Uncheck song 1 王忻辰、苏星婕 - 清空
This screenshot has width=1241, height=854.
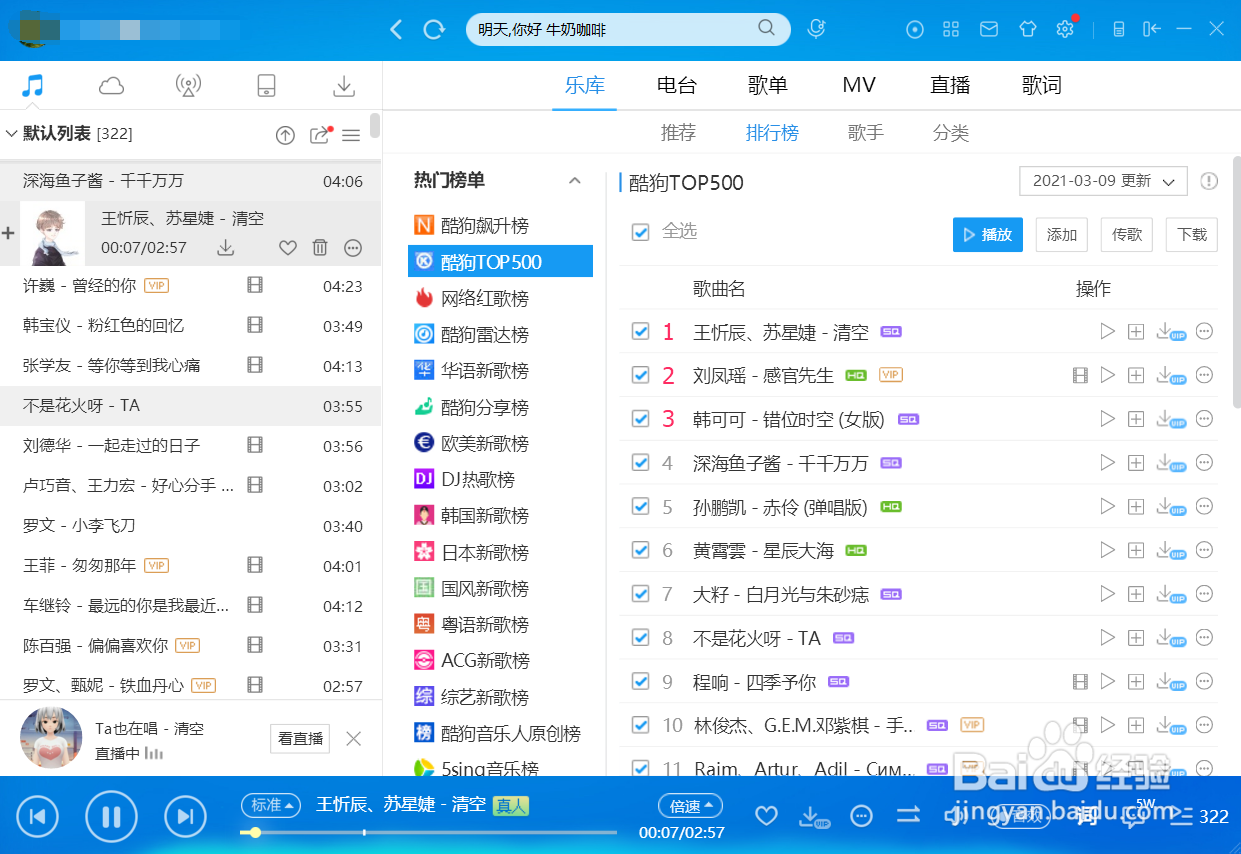click(x=641, y=332)
